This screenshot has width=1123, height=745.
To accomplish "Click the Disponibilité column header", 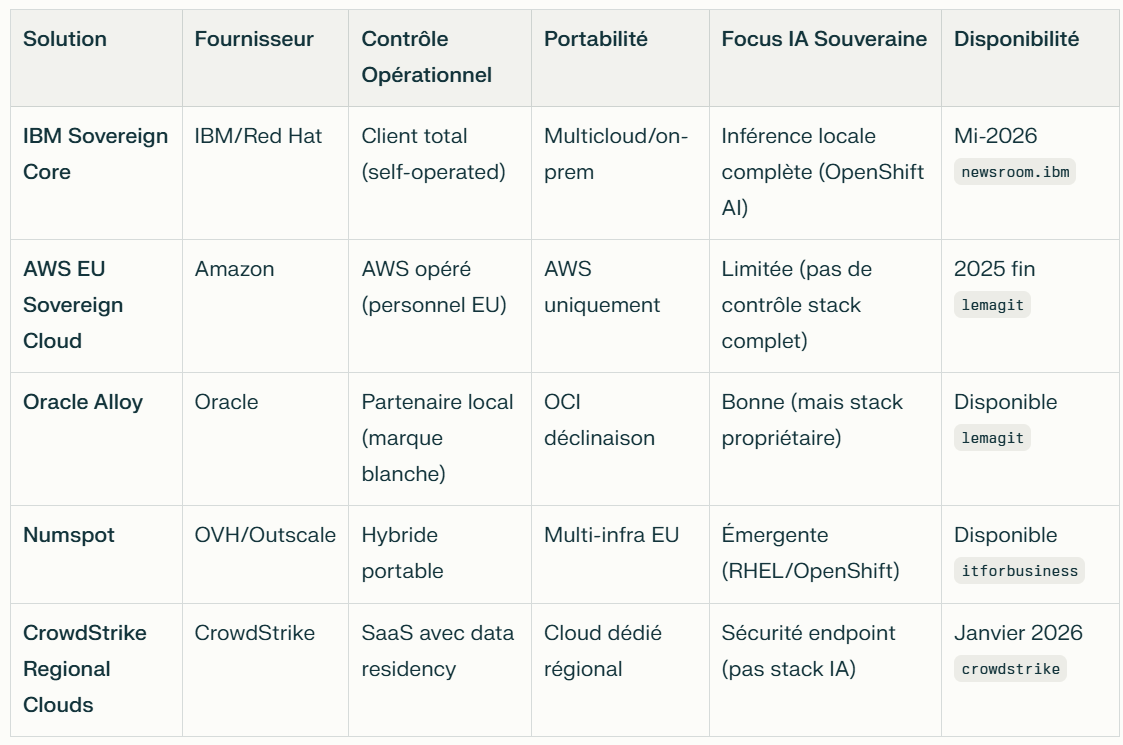I will (x=1016, y=39).
